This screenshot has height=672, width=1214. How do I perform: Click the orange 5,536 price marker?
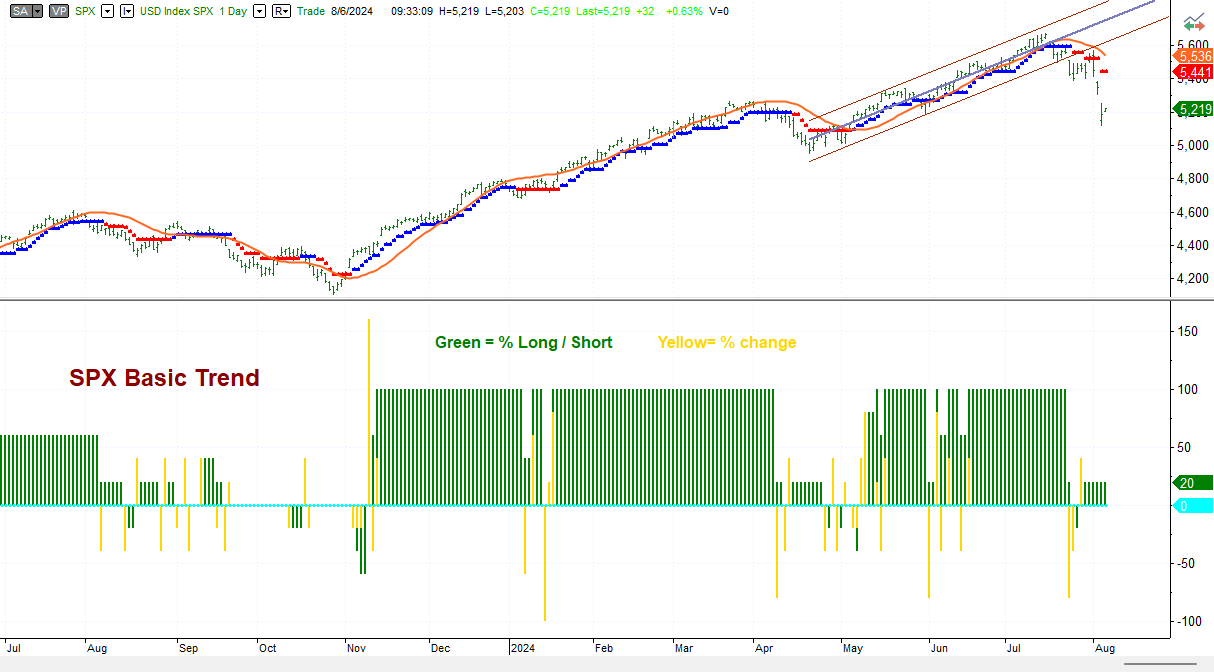[x=1194, y=57]
